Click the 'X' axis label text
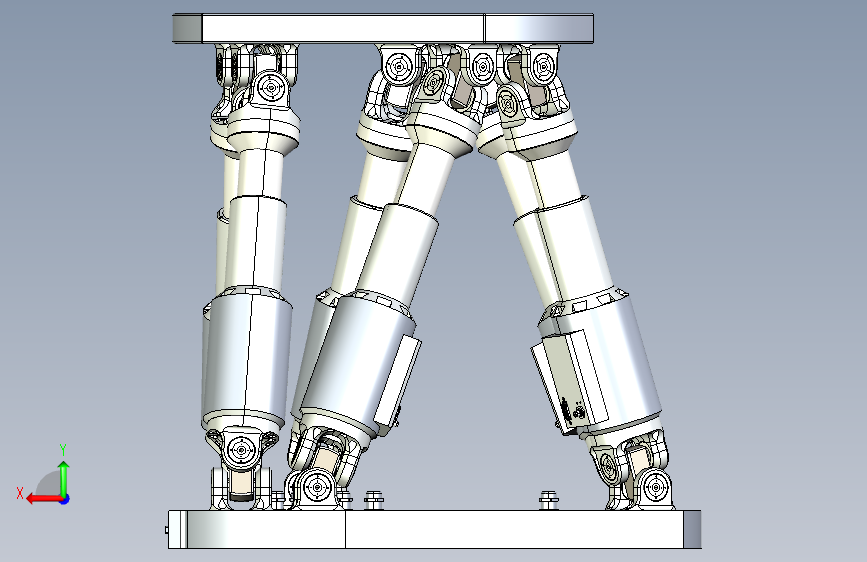This screenshot has width=867, height=562. [x=20, y=493]
